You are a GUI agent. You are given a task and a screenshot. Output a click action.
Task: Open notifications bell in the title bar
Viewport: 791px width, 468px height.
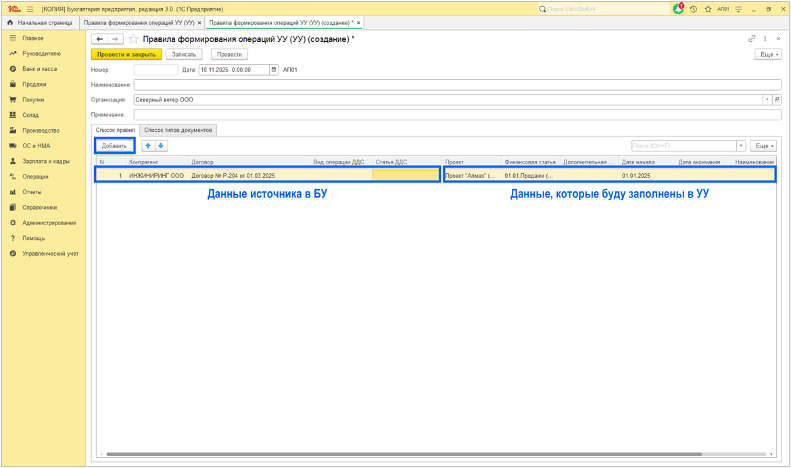(679, 8)
